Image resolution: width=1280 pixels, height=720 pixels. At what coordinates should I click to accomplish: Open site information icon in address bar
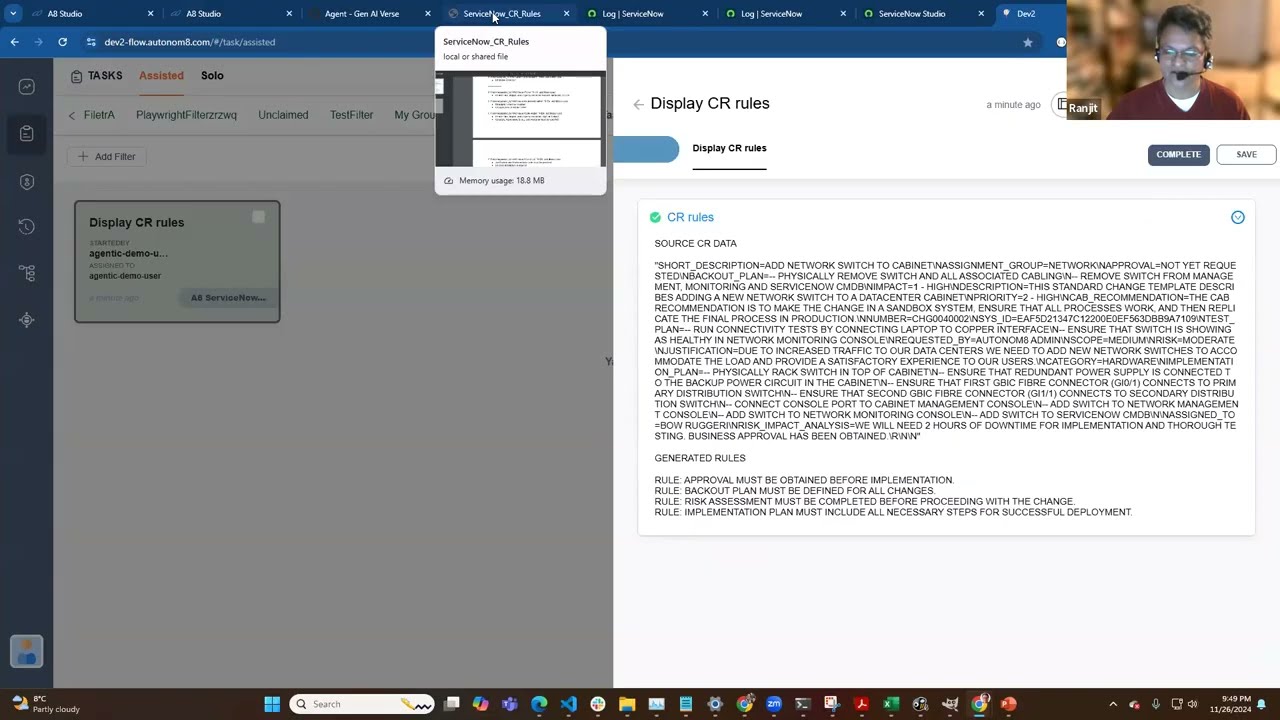(91, 42)
